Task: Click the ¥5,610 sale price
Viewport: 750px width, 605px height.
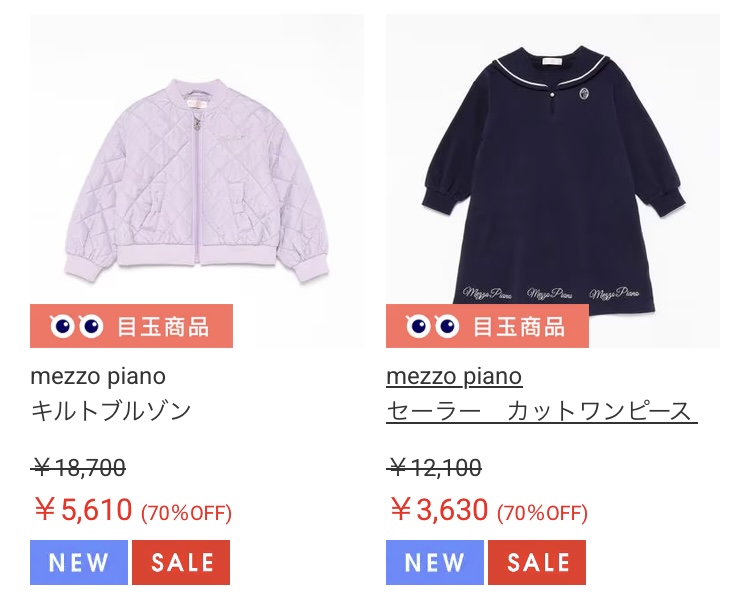Action: (x=83, y=509)
